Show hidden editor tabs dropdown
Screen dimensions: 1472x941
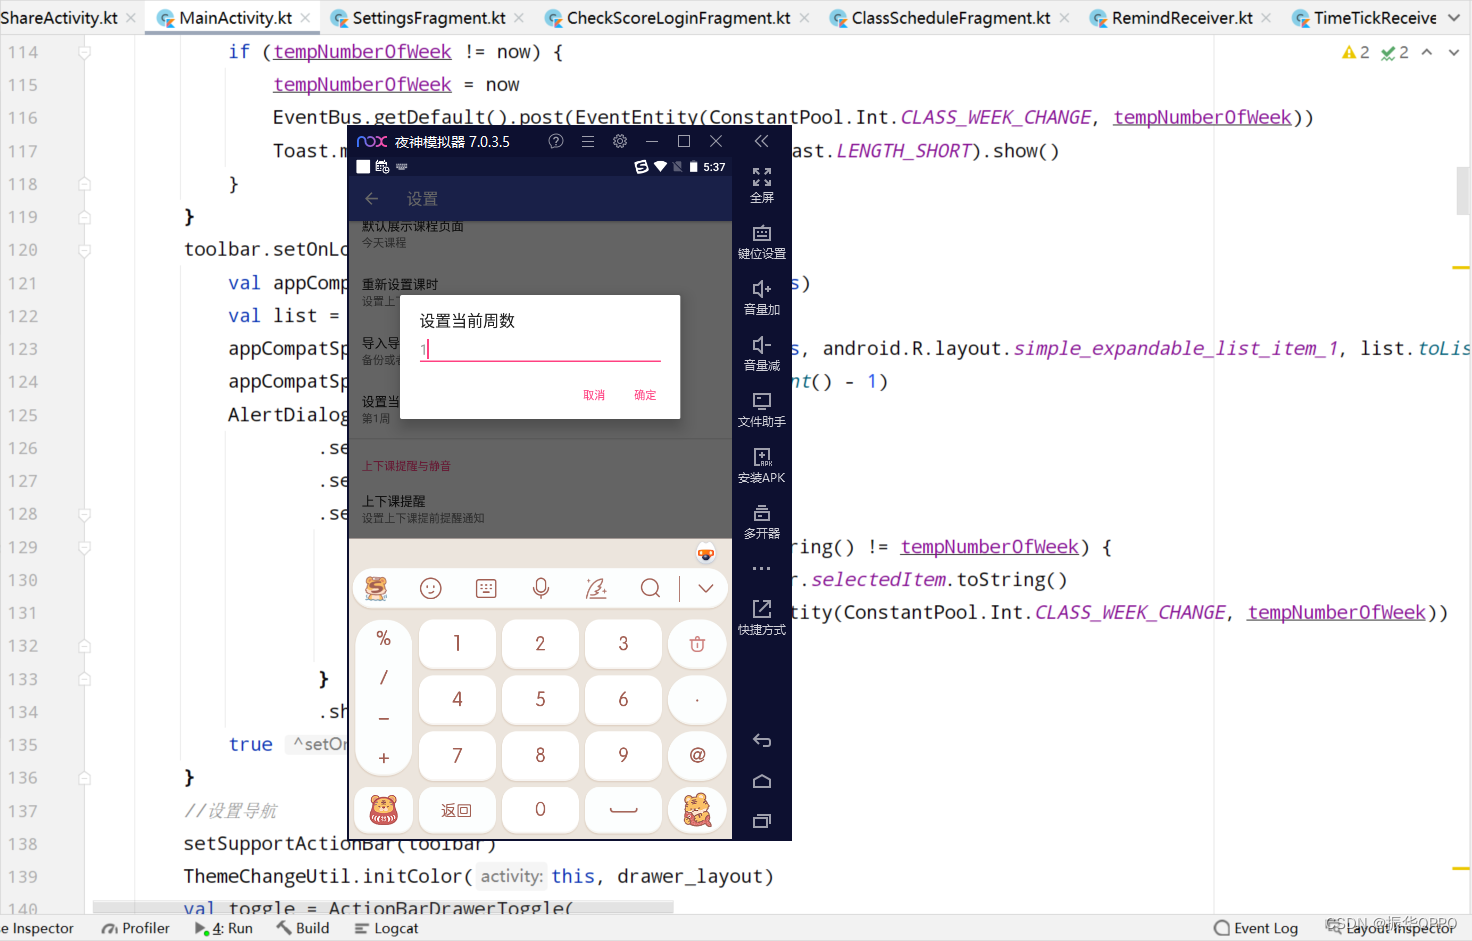pyautogui.click(x=1454, y=18)
